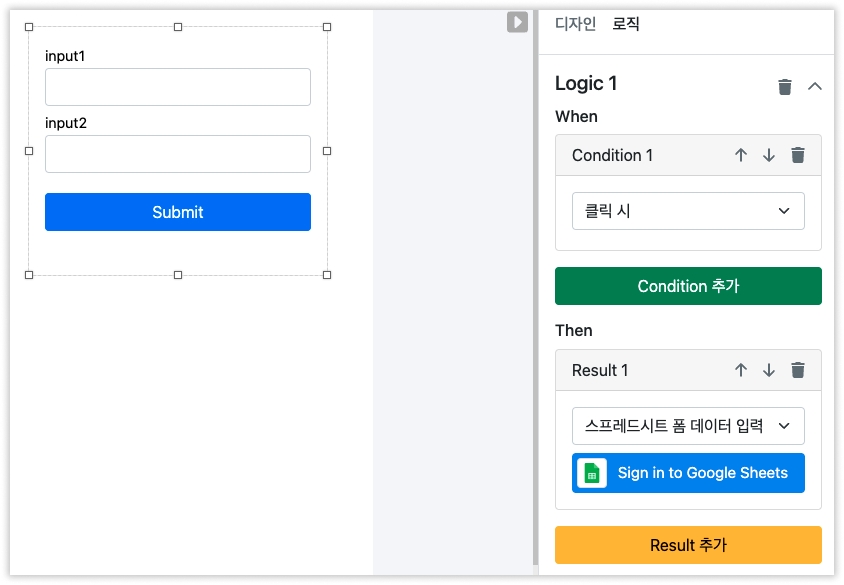This screenshot has width=844, height=585.
Task: Switch to the 디자인 tab
Action: [575, 24]
